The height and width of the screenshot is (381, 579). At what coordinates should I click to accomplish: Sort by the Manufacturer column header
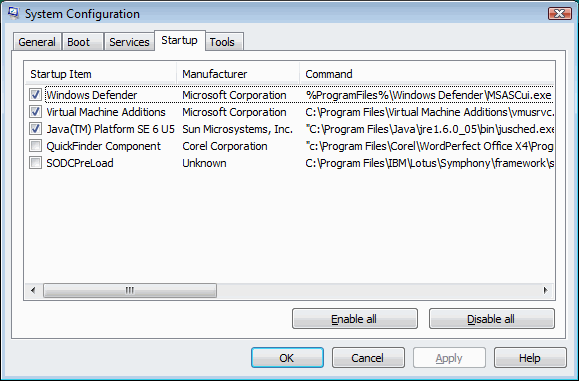coord(238,74)
